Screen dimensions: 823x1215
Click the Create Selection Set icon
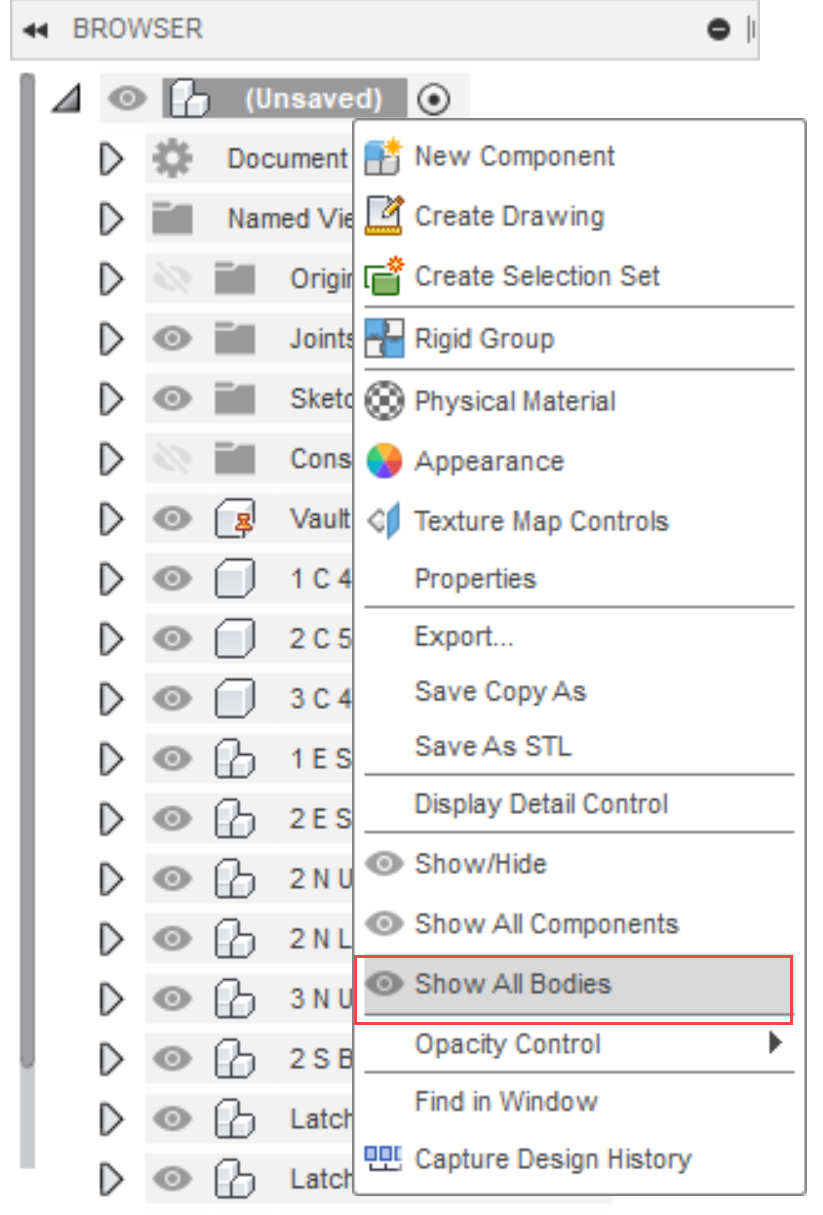(383, 277)
